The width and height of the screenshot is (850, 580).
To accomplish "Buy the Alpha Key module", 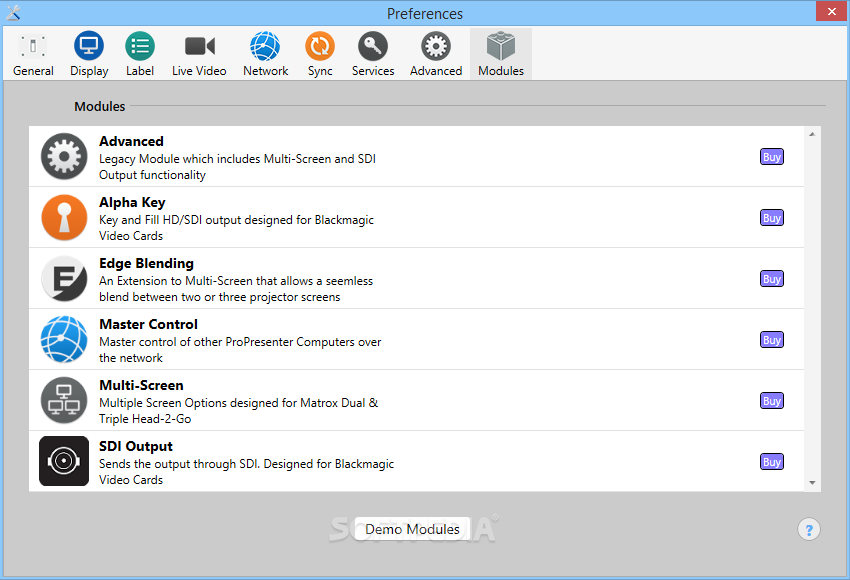I will click(771, 218).
